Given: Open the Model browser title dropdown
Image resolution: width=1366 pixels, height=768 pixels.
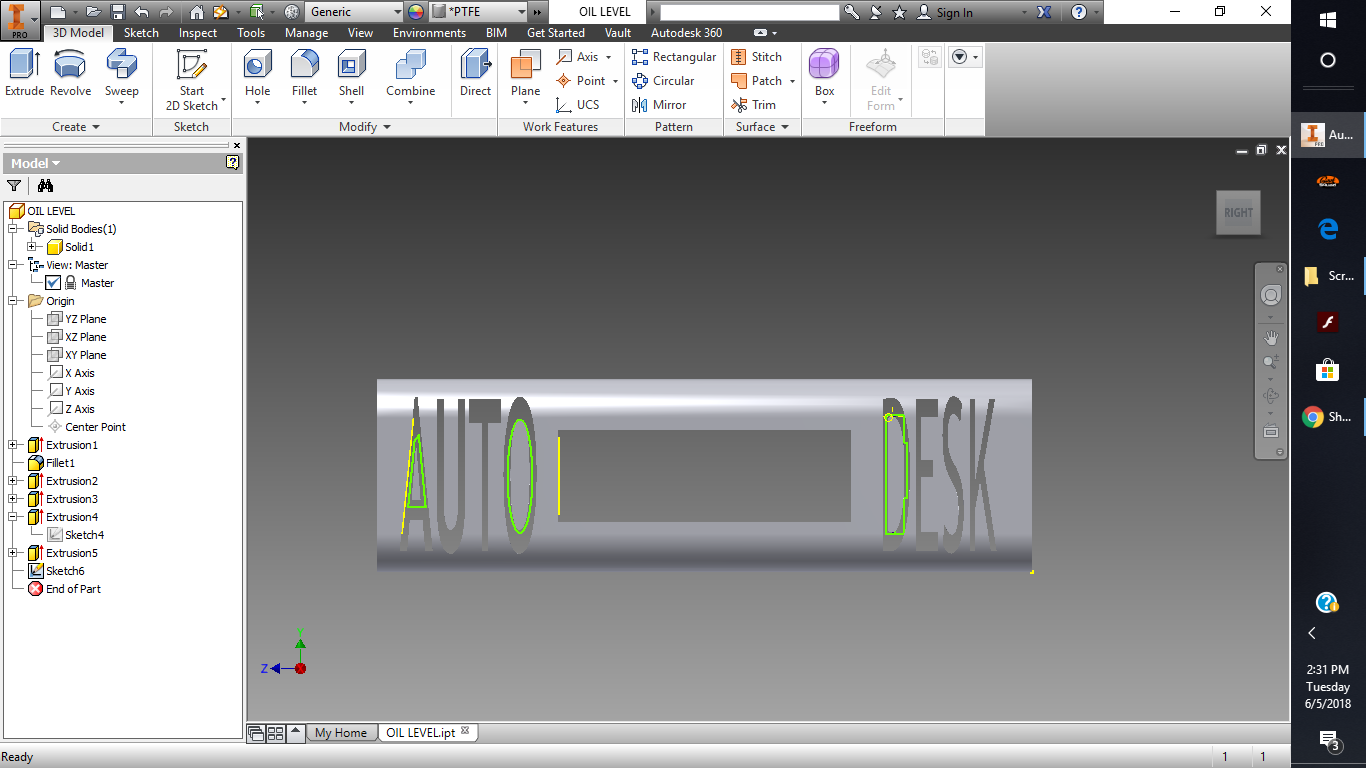Looking at the screenshot, I should 36,163.
